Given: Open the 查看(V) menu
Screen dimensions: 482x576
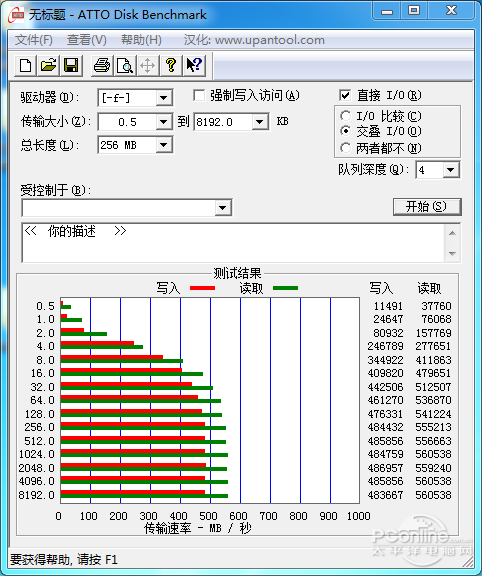Looking at the screenshot, I should click(x=87, y=40).
